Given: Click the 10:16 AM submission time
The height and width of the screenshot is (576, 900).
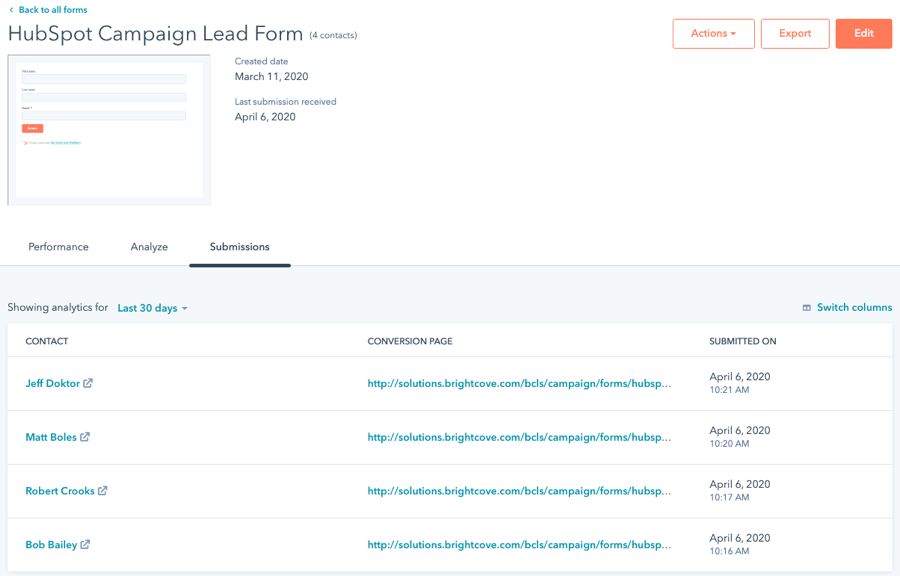Looking at the screenshot, I should point(729,551).
